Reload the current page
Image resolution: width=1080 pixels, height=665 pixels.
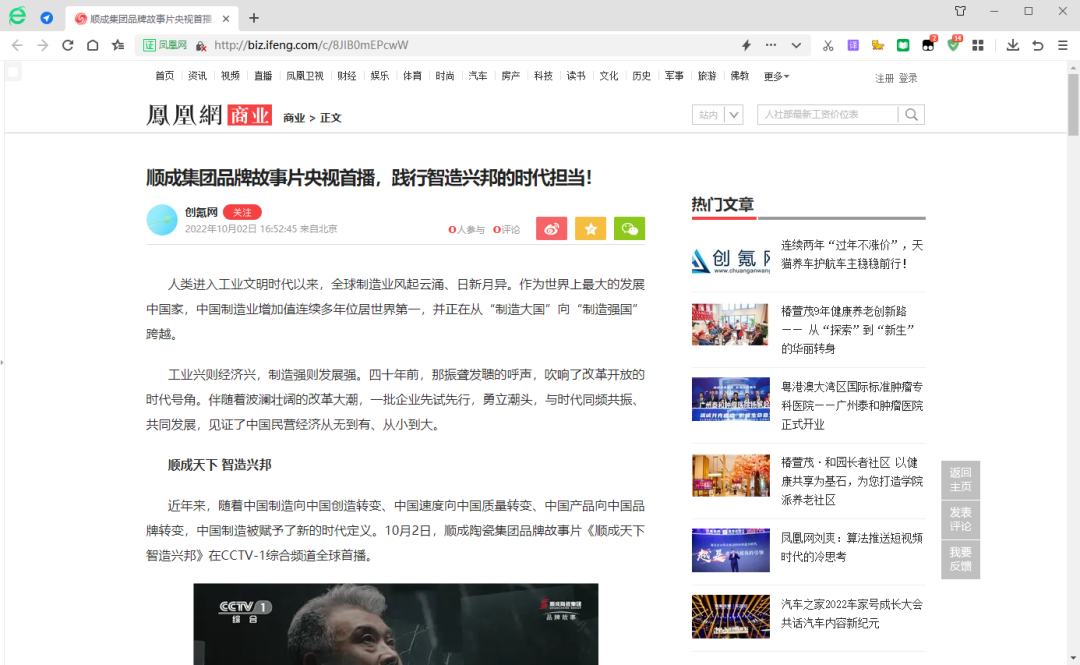pos(68,45)
